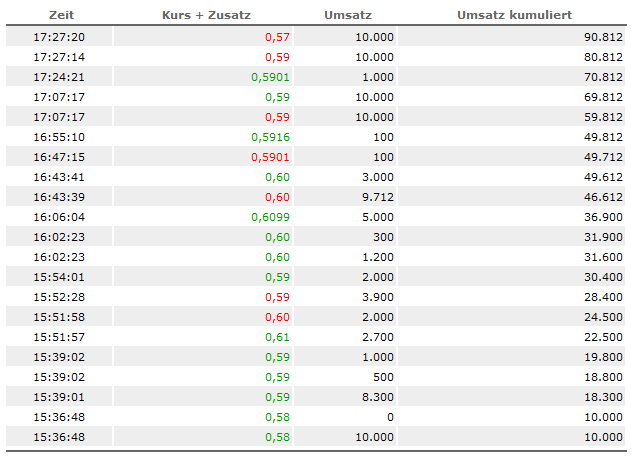Select the 0,61 price cell
This screenshot has height=458, width=635.
coord(277,337)
